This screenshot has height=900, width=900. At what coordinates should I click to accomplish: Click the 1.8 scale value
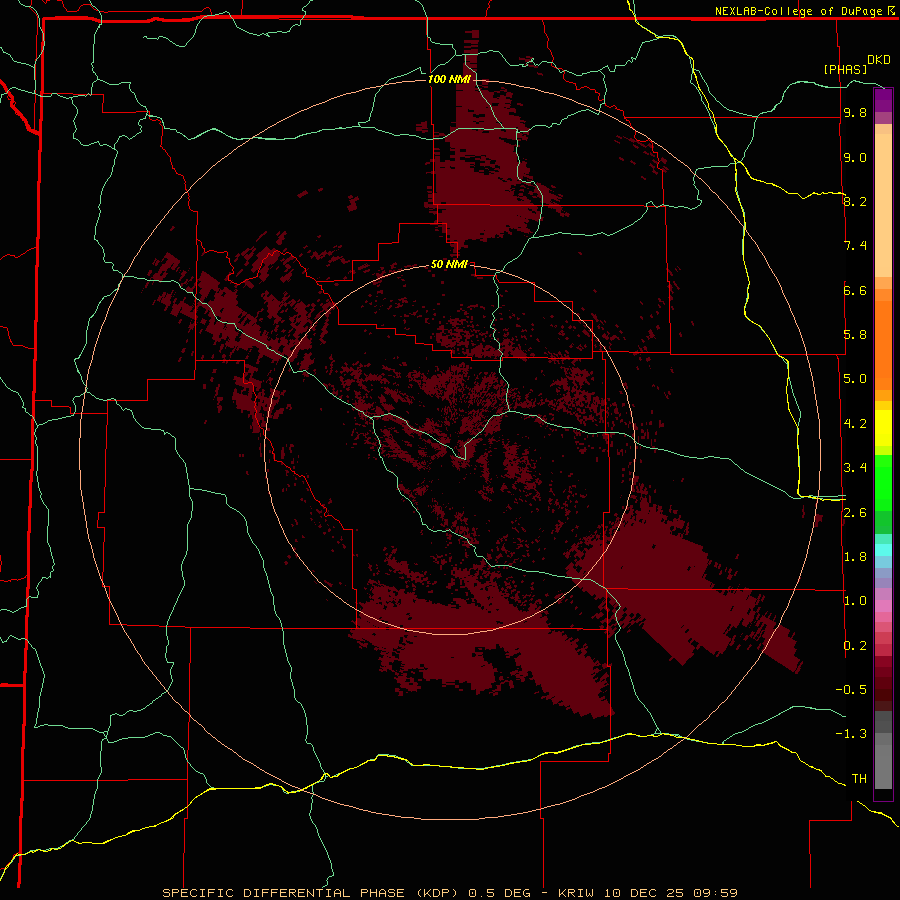click(x=855, y=557)
